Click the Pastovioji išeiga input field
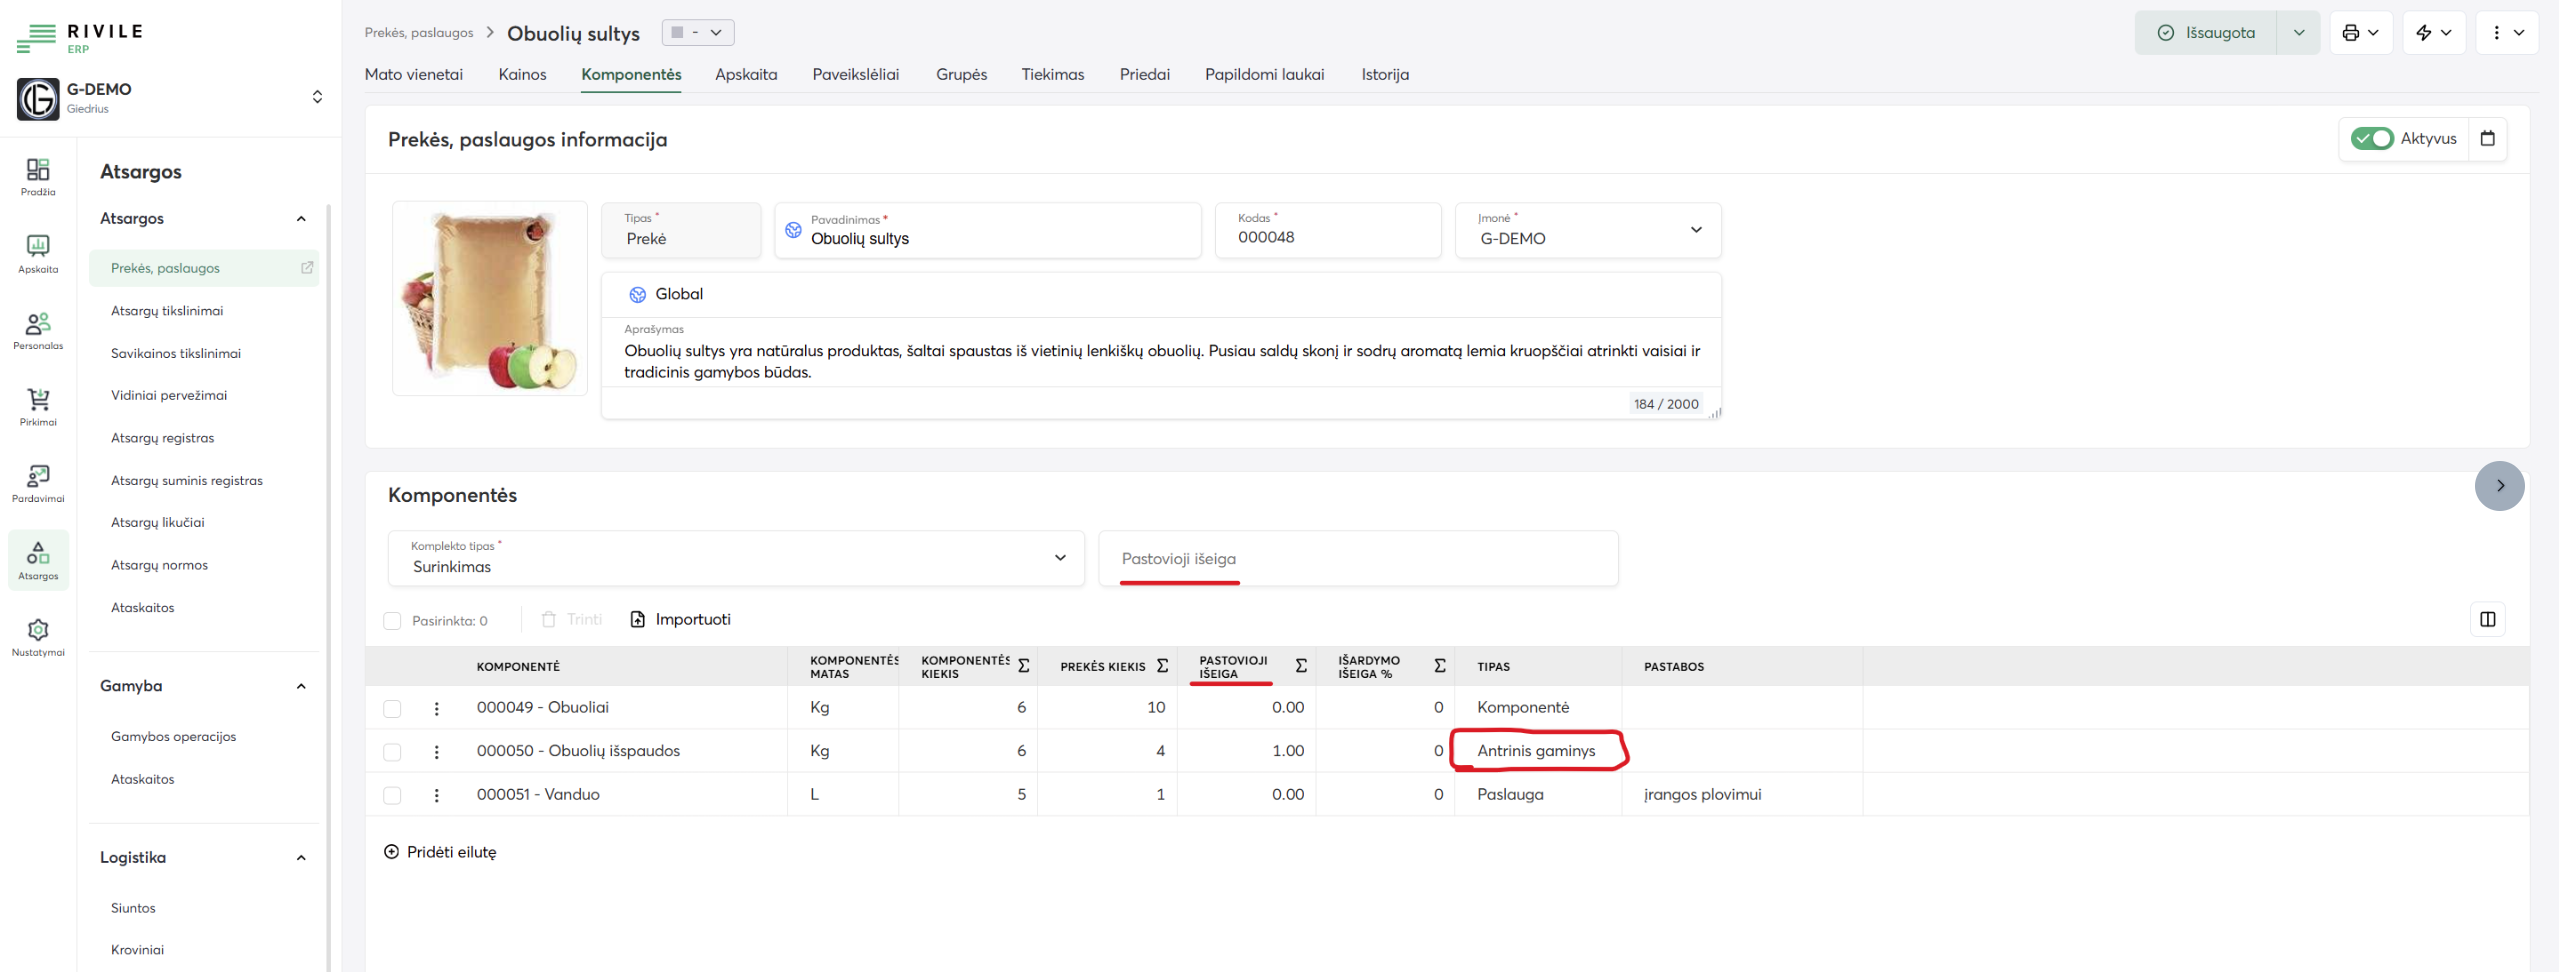2559x972 pixels. [x=1357, y=559]
